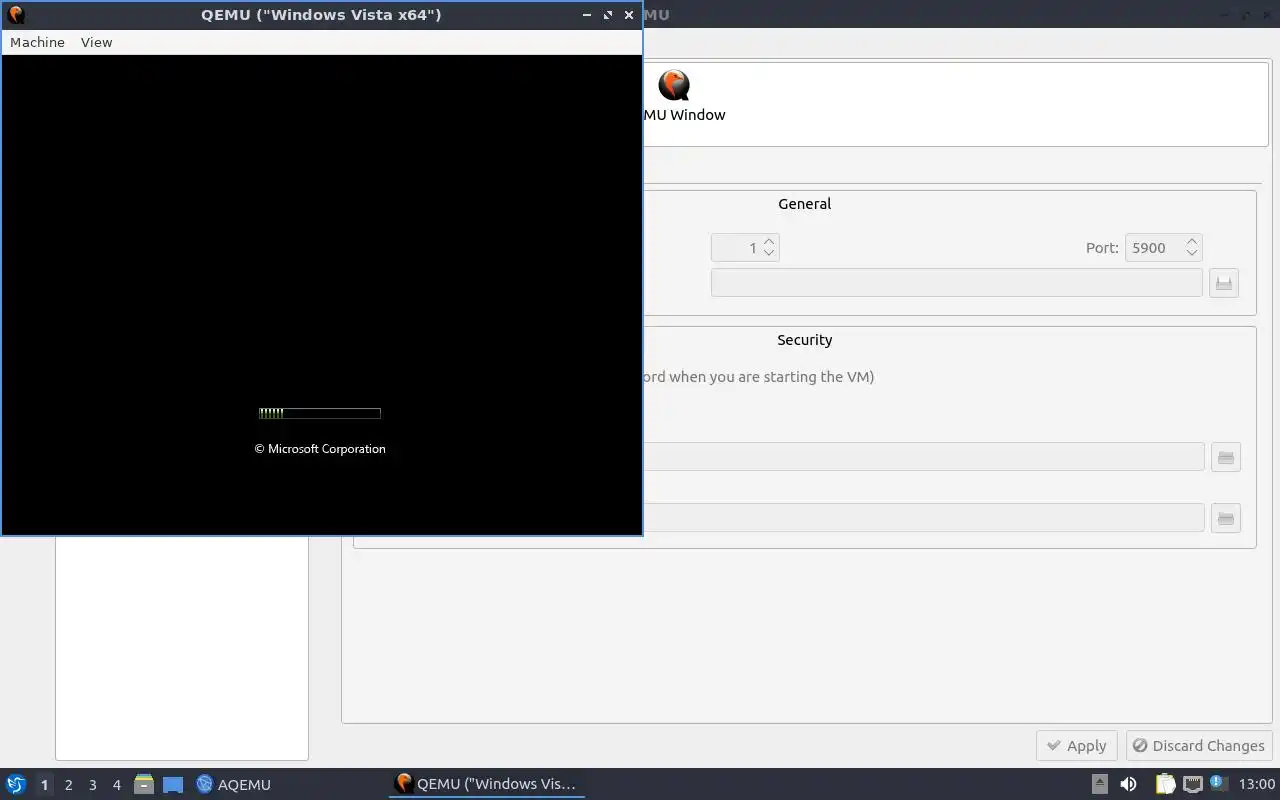Switch to workspace 3 in the pager
Screen dimensions: 1280x800
coord(92,785)
